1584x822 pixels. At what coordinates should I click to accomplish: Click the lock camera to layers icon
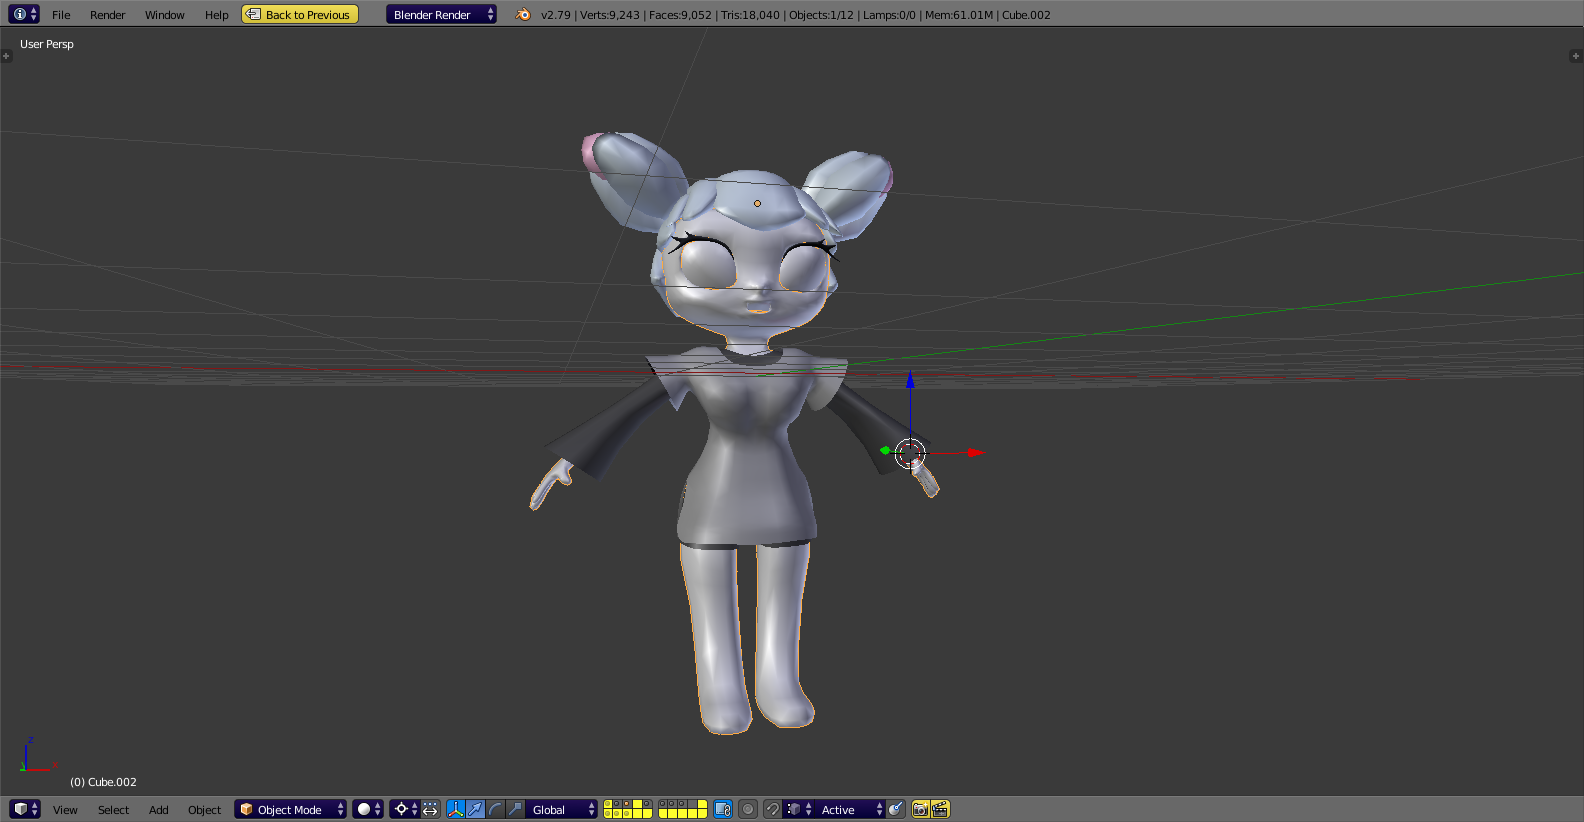(723, 809)
